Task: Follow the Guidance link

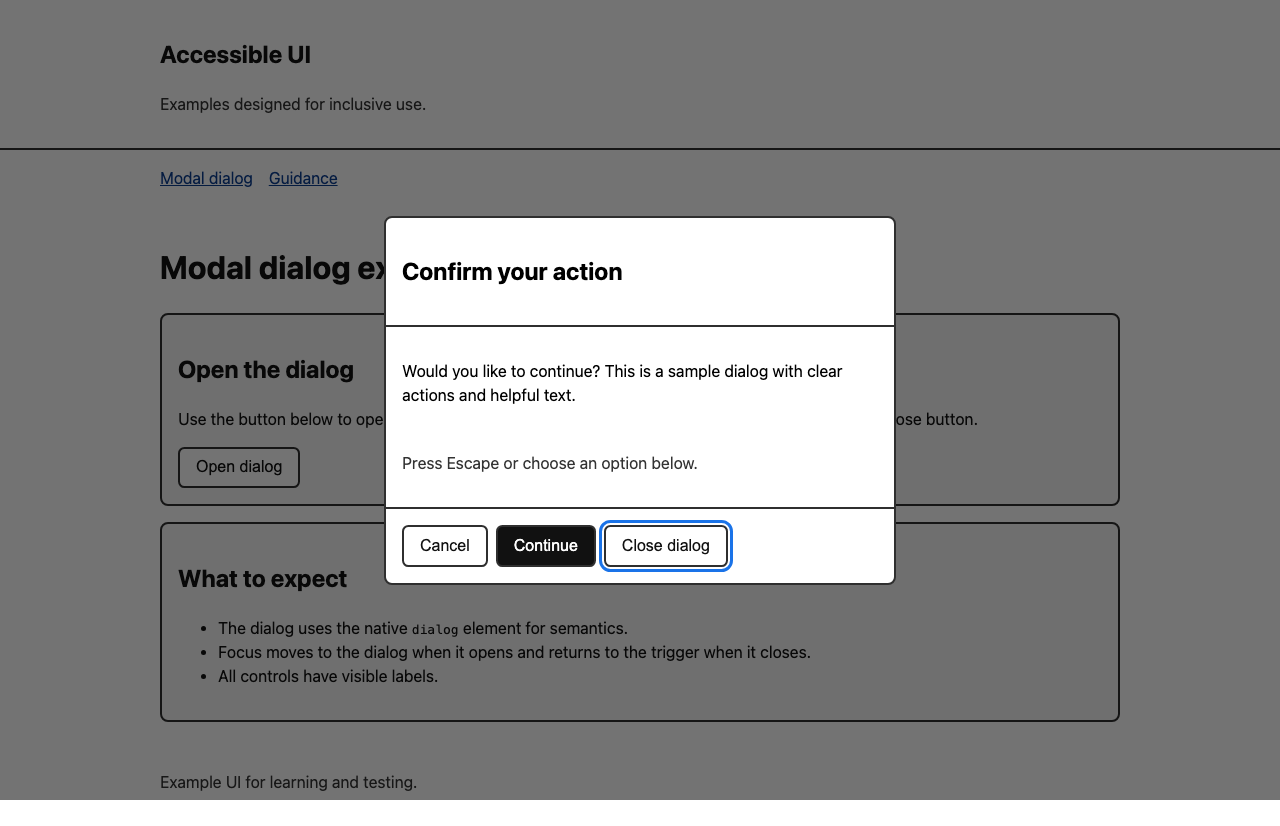Action: (x=302, y=178)
